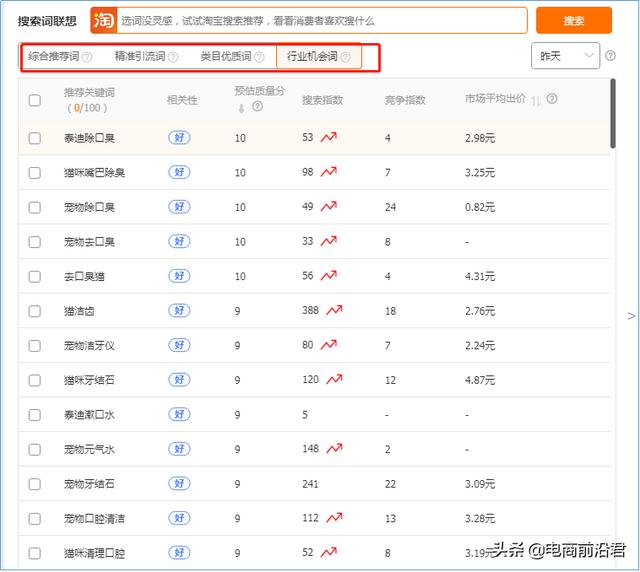Check the 泰迪除口臭 keyword checkbox
The height and width of the screenshot is (572, 640).
click(35, 138)
